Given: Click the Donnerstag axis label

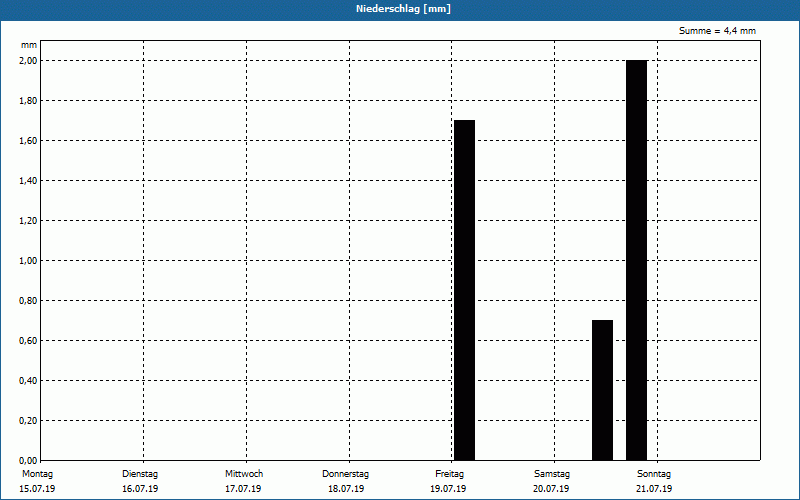Looking at the screenshot, I should point(345,474).
